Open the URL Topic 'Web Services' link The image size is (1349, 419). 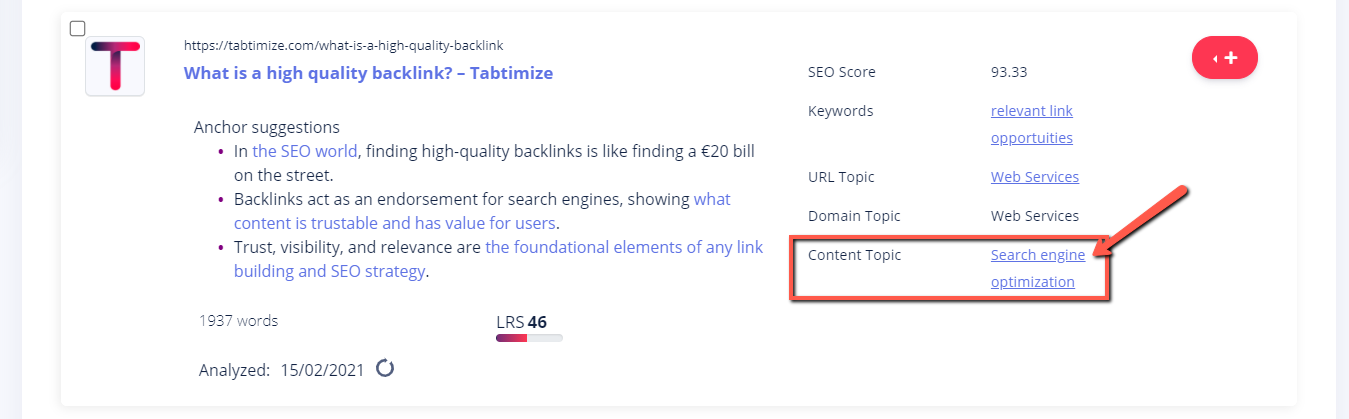click(x=1035, y=177)
